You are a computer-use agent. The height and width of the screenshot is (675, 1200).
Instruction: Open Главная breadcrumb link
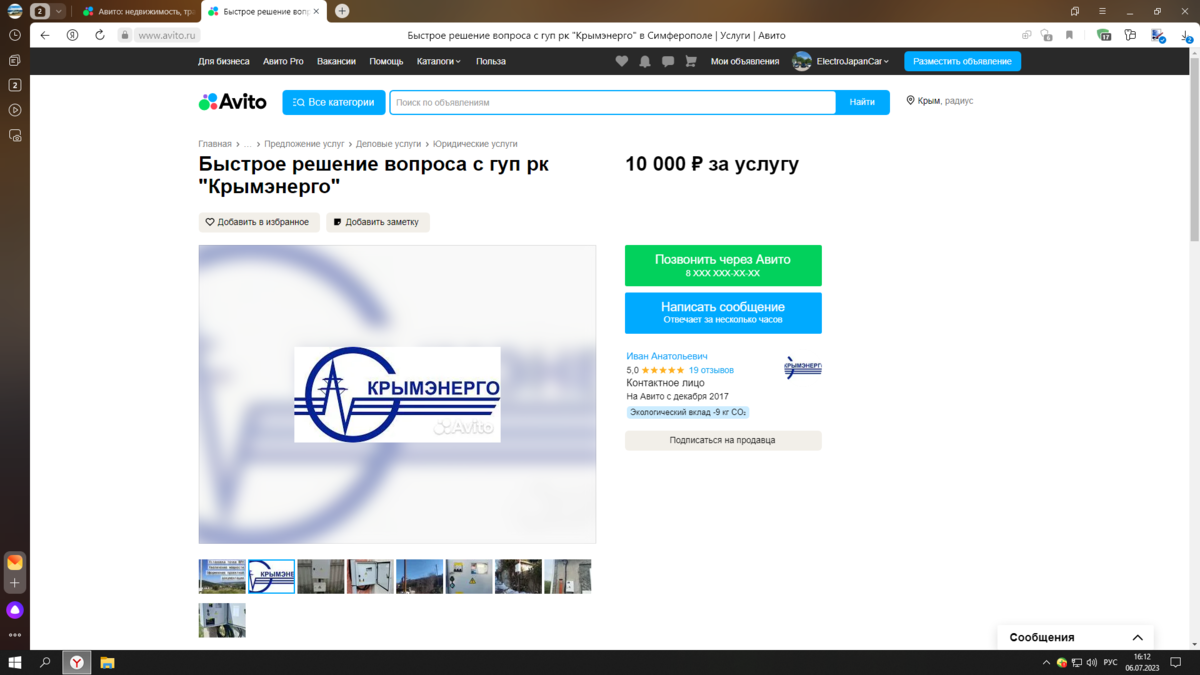215,144
